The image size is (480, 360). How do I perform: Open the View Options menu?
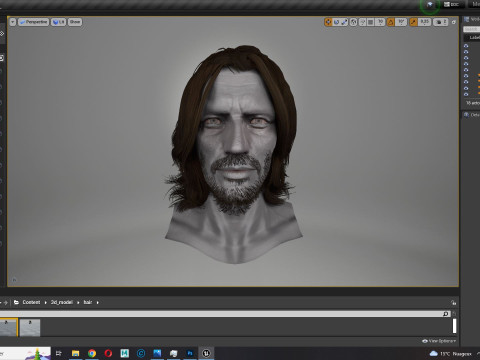(x=439, y=341)
